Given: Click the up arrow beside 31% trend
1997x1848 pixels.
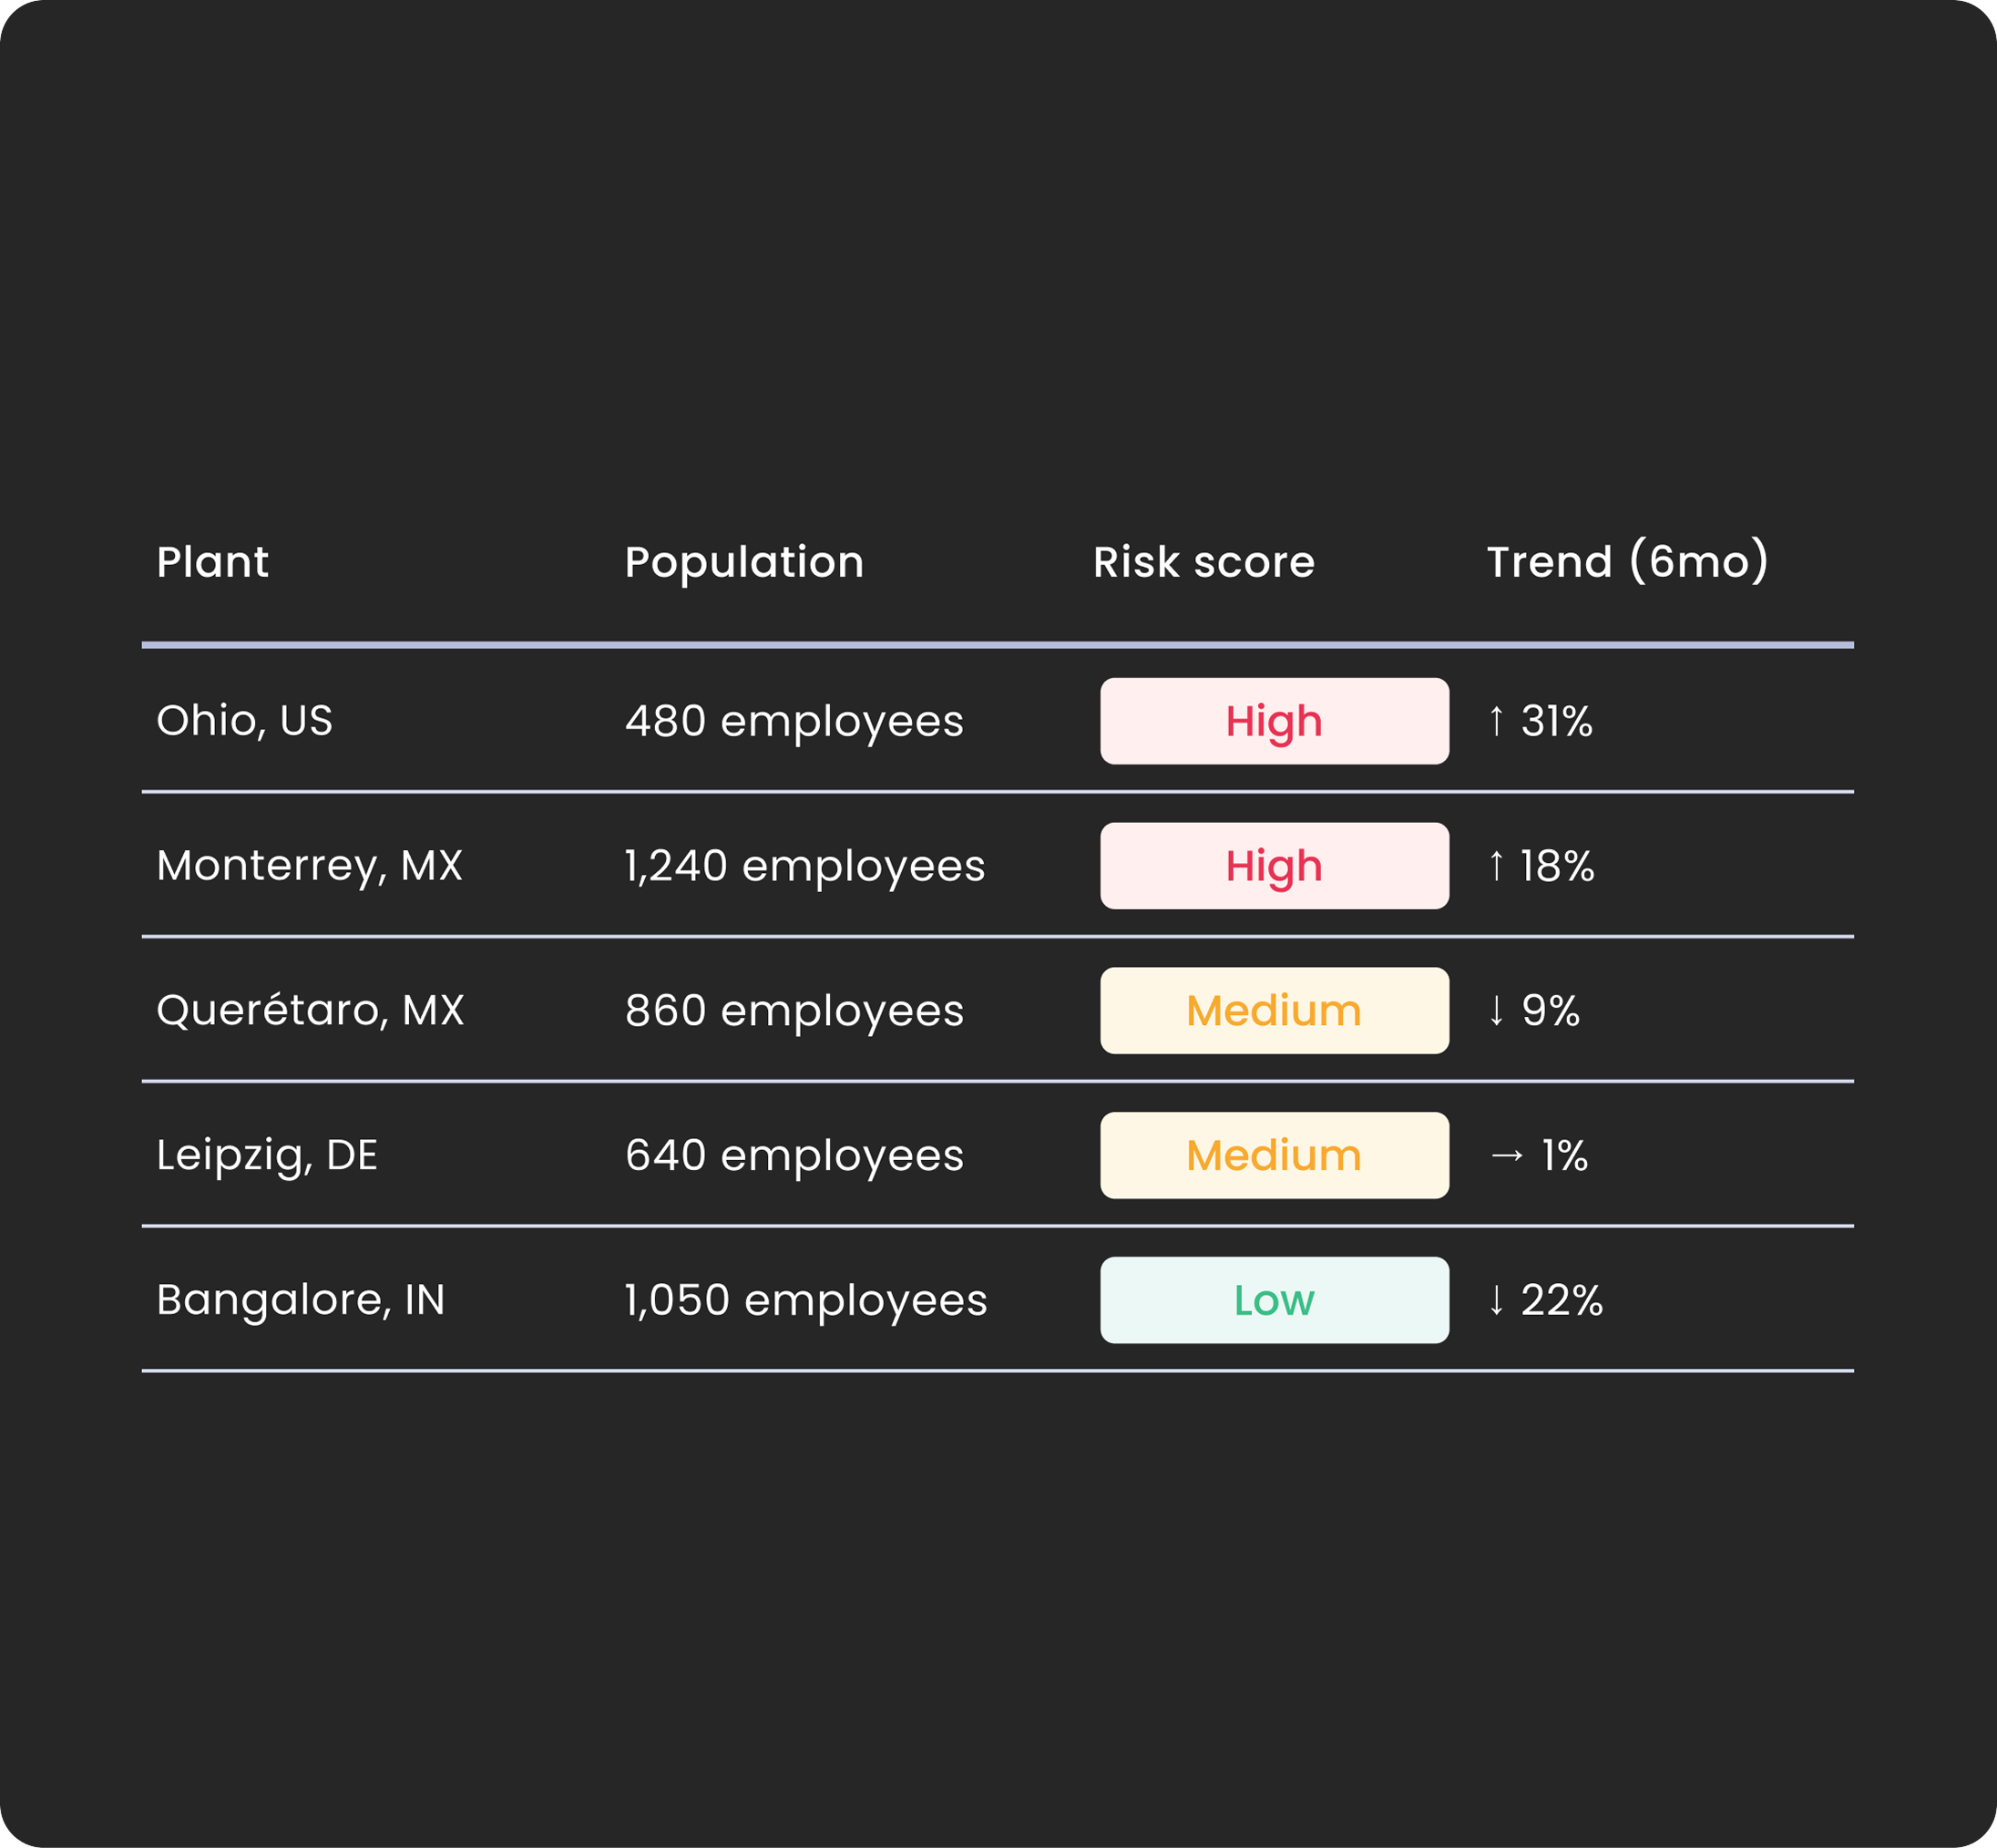Looking at the screenshot, I should coord(1496,720).
